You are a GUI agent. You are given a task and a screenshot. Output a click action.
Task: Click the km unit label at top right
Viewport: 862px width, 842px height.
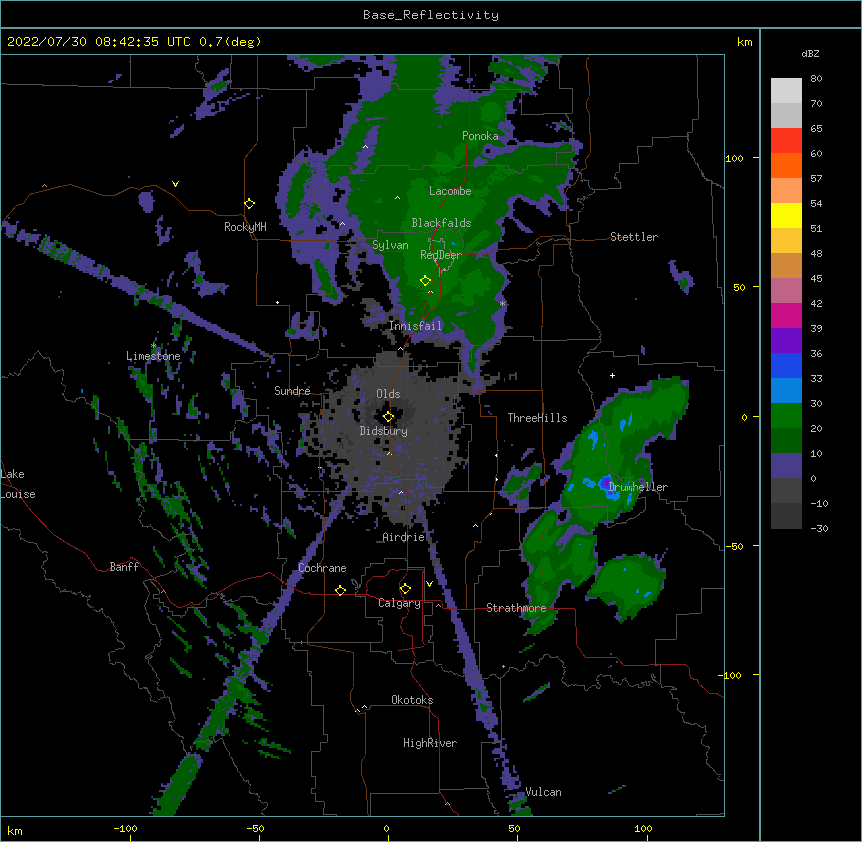[744, 42]
